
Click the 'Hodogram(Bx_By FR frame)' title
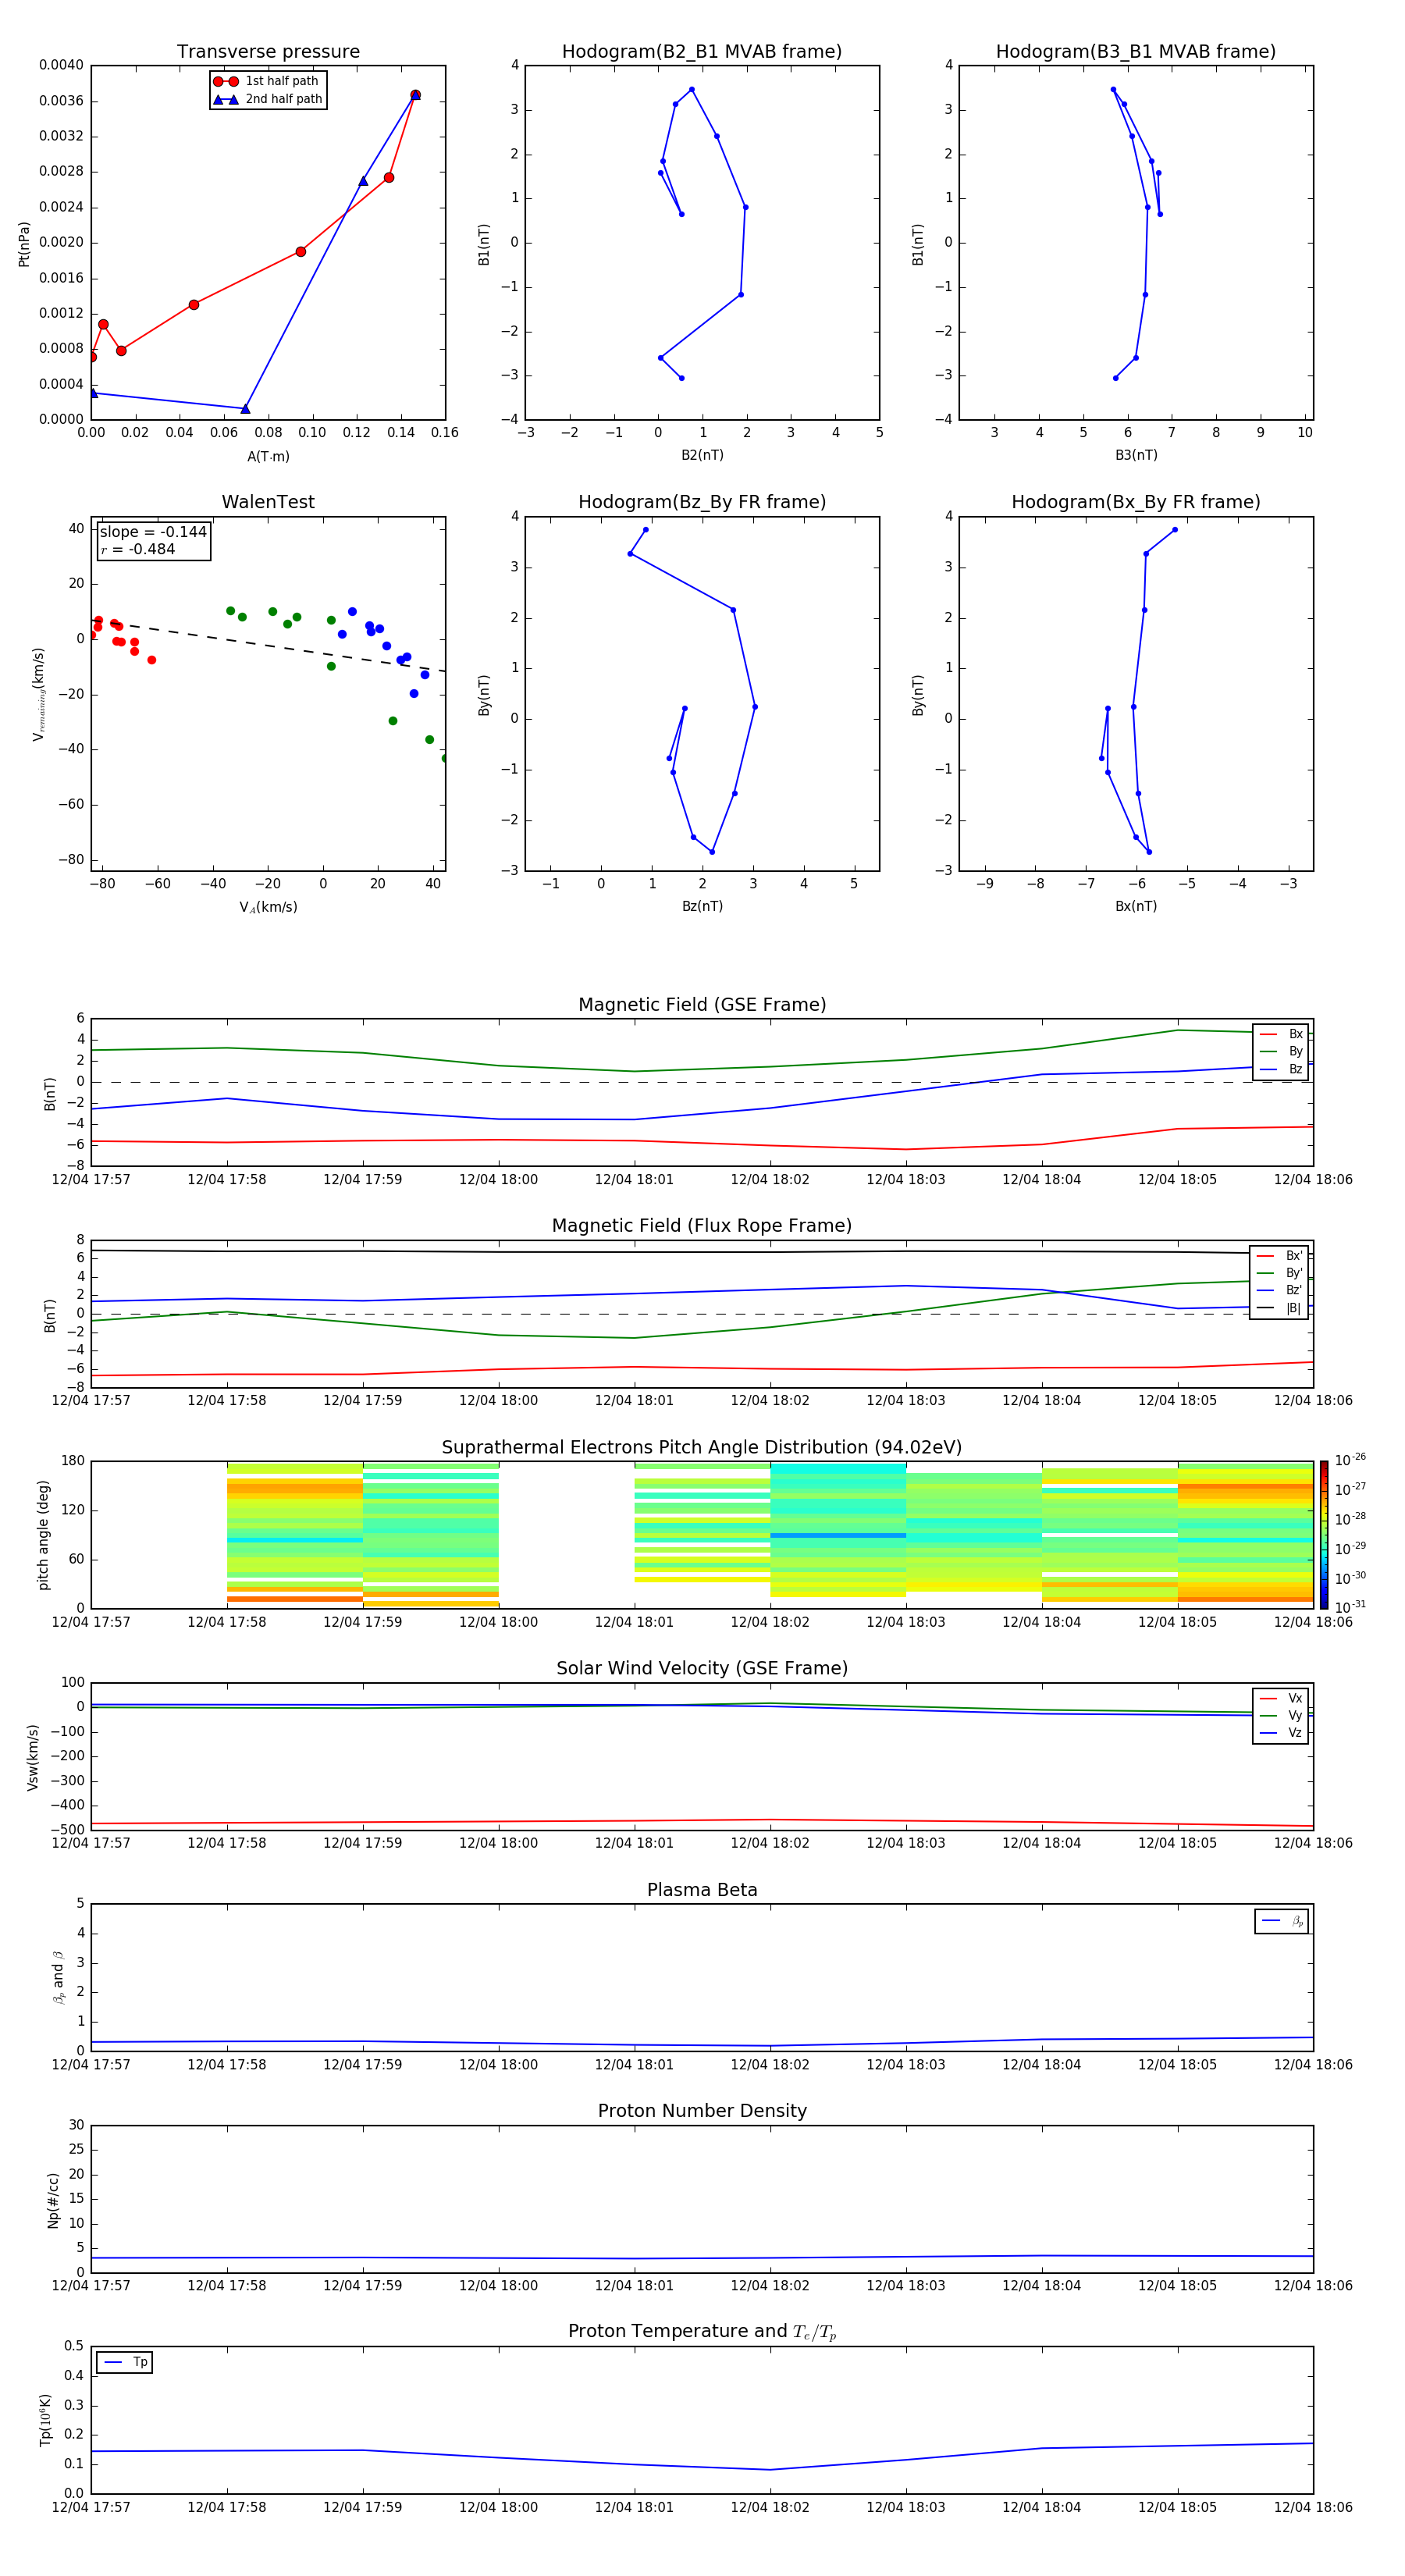pyautogui.click(x=1136, y=502)
